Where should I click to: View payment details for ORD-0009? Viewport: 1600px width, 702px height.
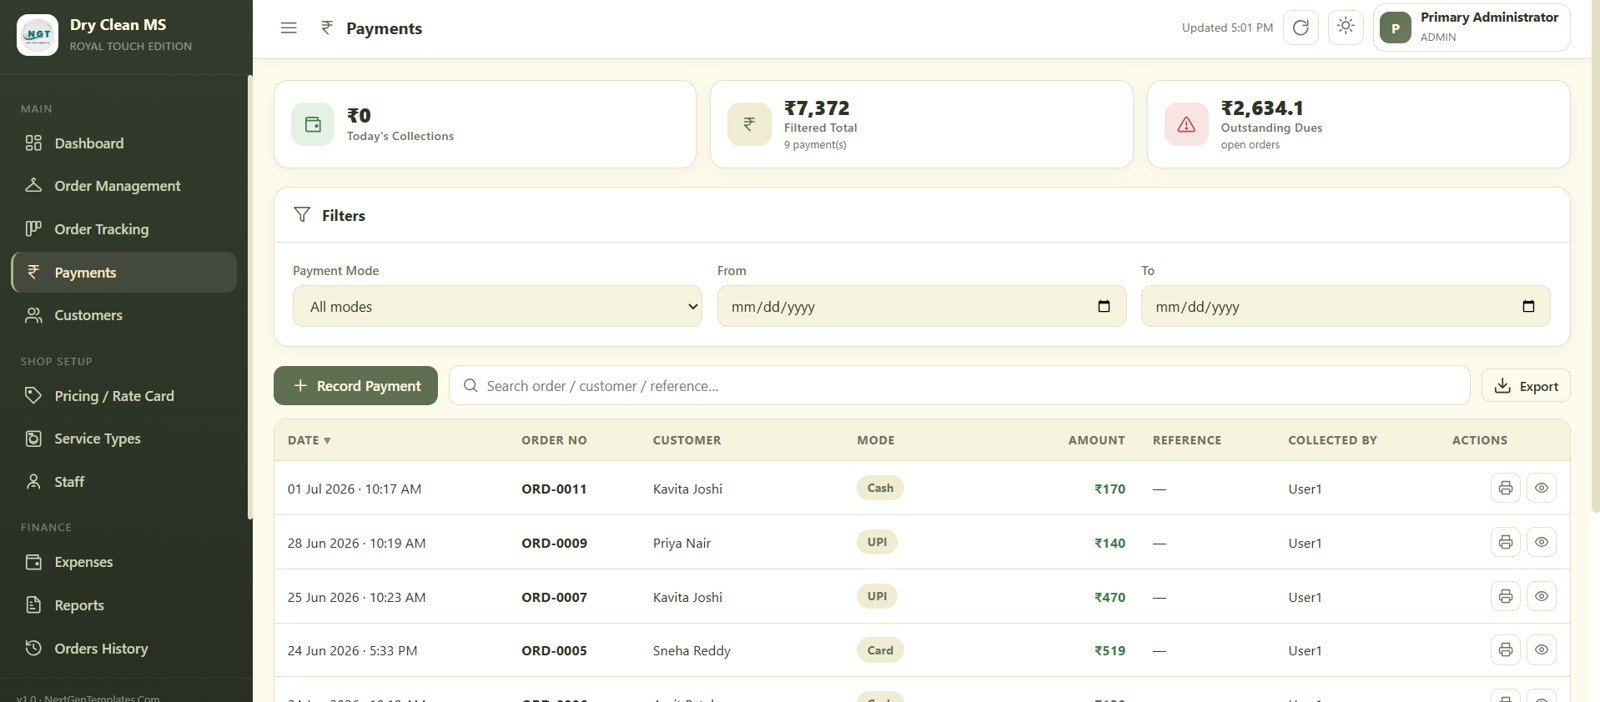(x=1542, y=542)
